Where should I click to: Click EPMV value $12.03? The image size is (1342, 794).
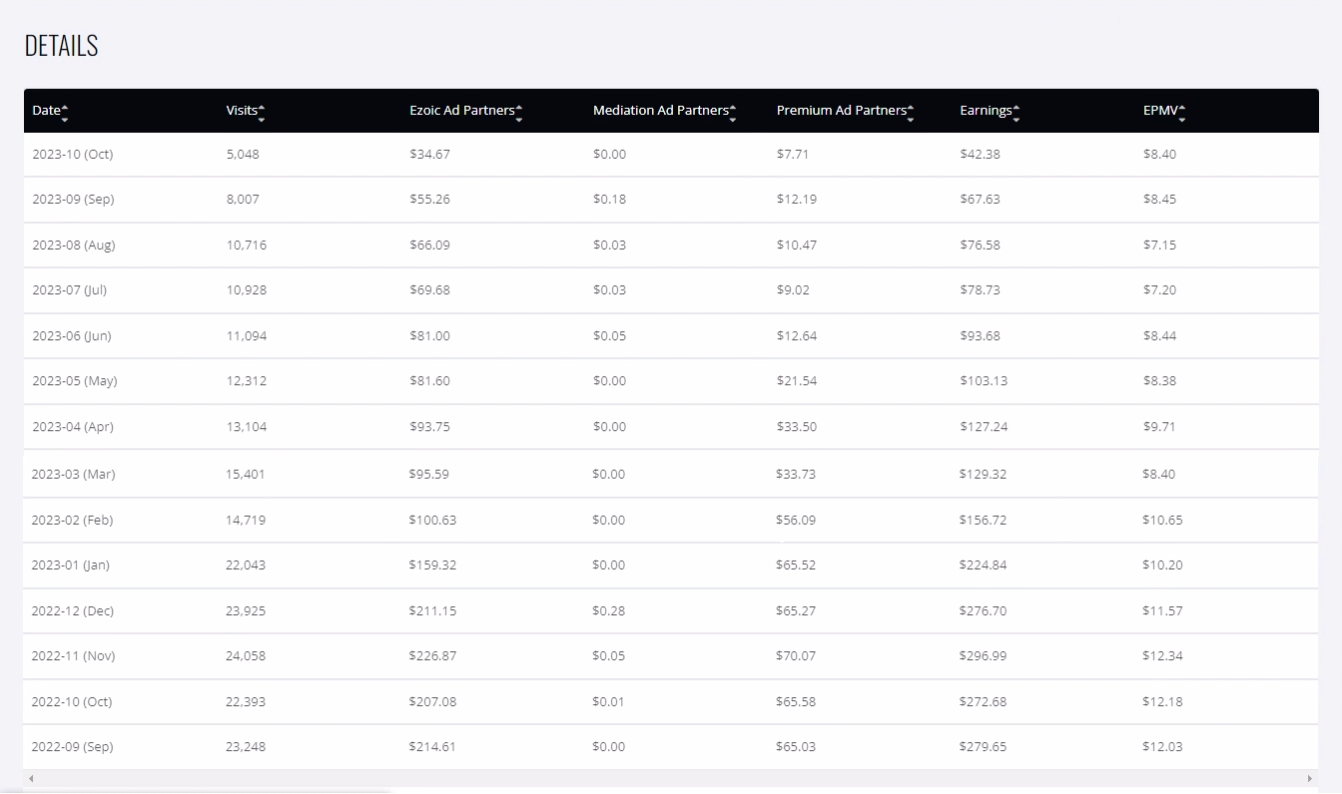pos(1163,747)
